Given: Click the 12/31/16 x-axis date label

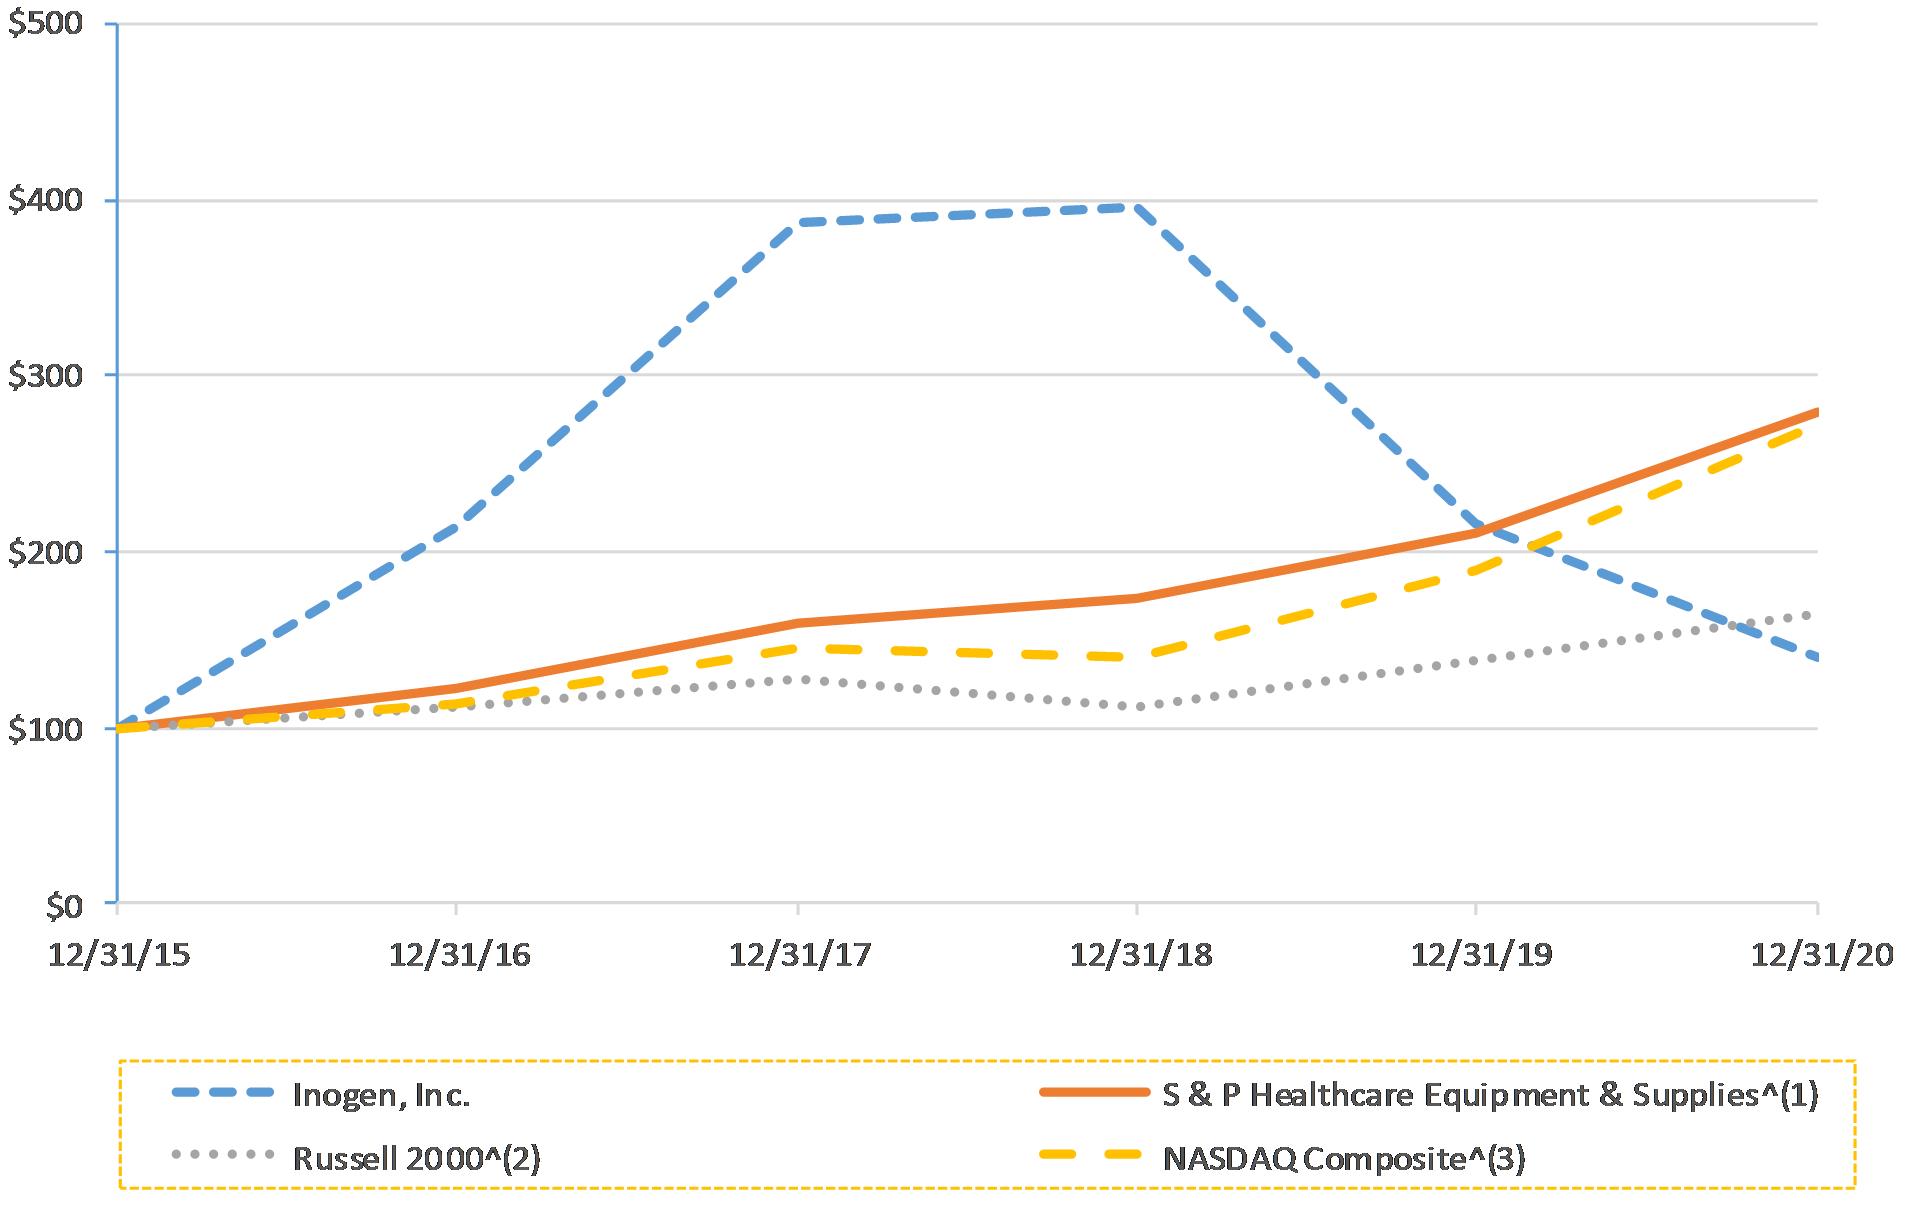Looking at the screenshot, I should [x=459, y=956].
